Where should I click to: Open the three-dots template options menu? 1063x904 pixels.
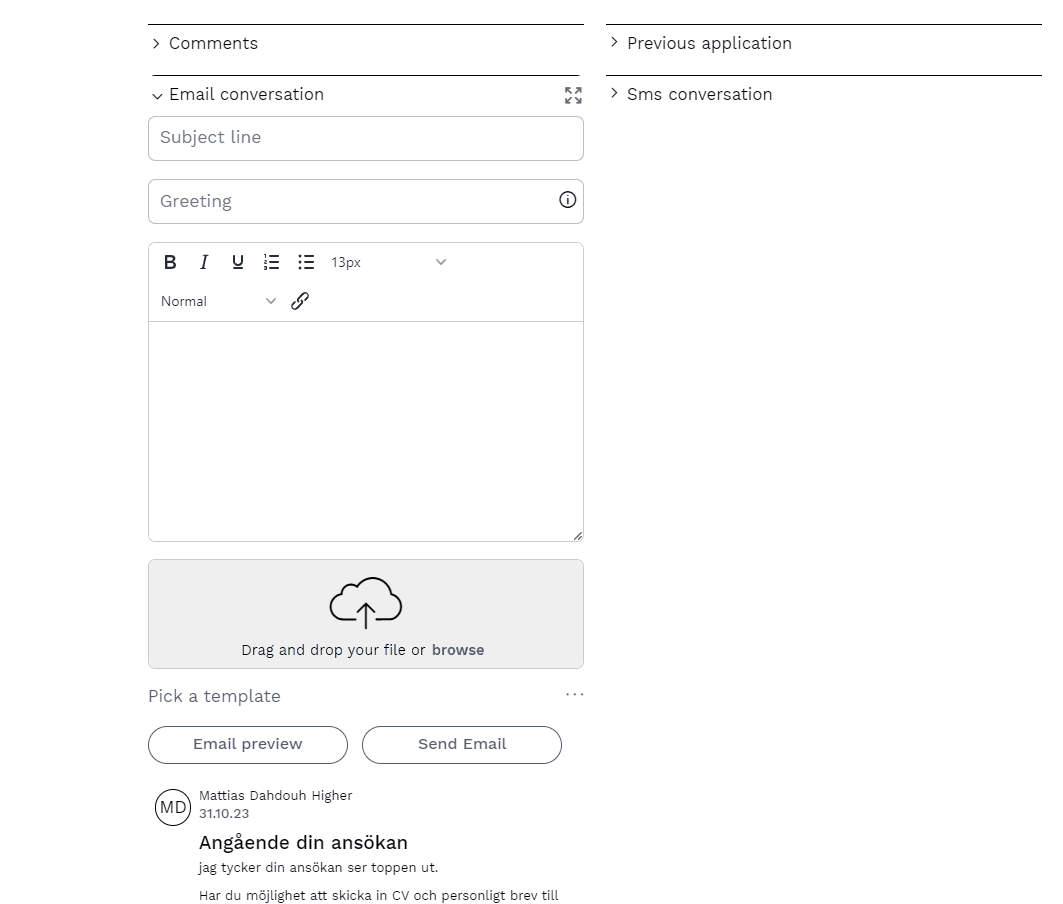click(574, 694)
